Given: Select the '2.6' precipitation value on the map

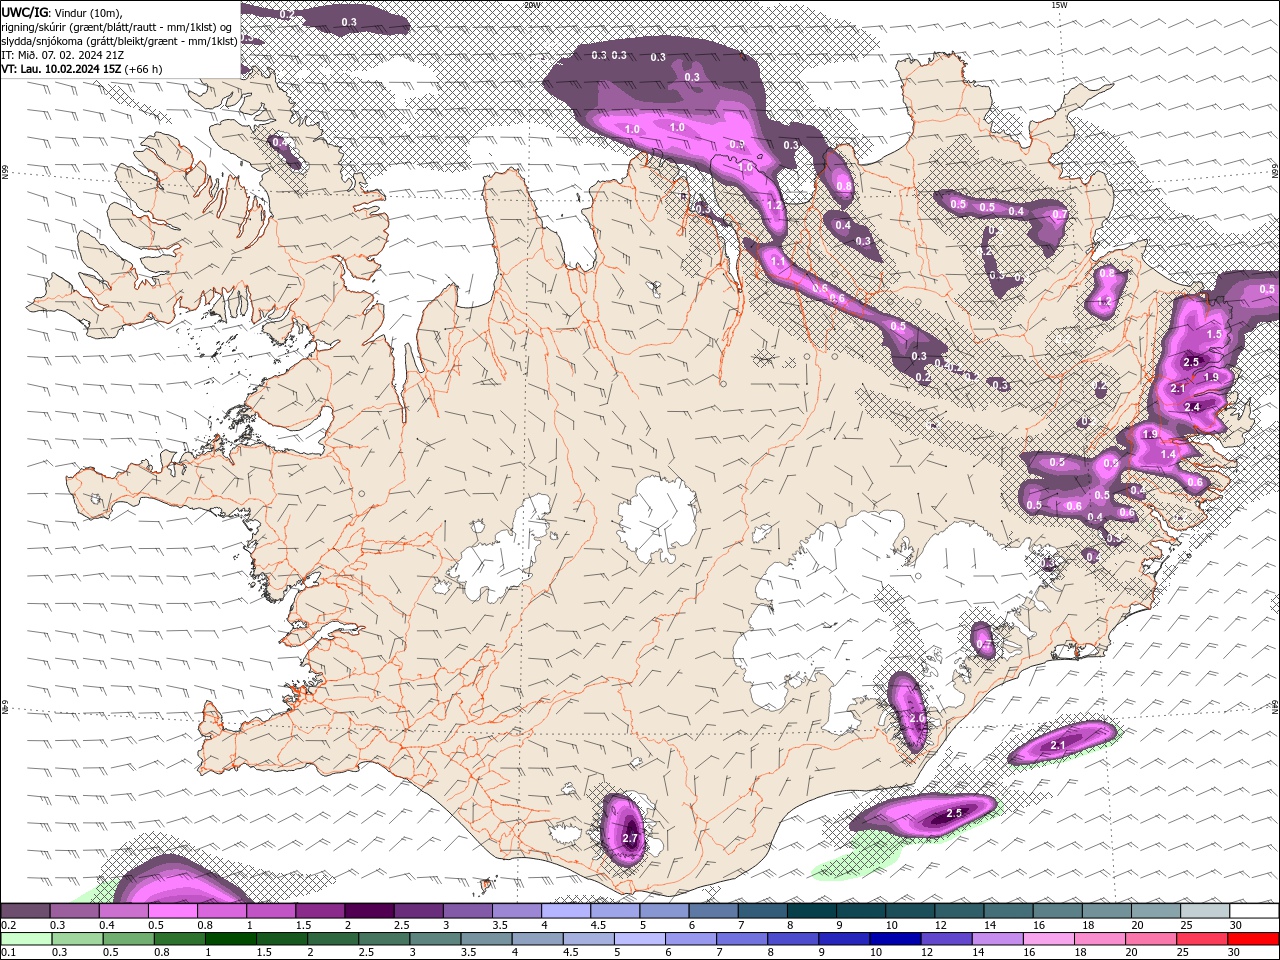Looking at the screenshot, I should 918,719.
